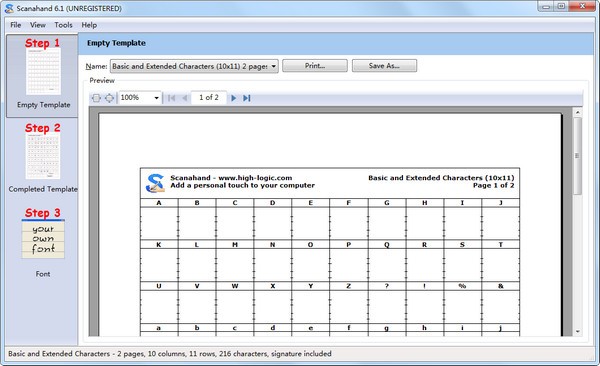
Task: Click the Scanahand logo in template header
Action: pos(155,183)
